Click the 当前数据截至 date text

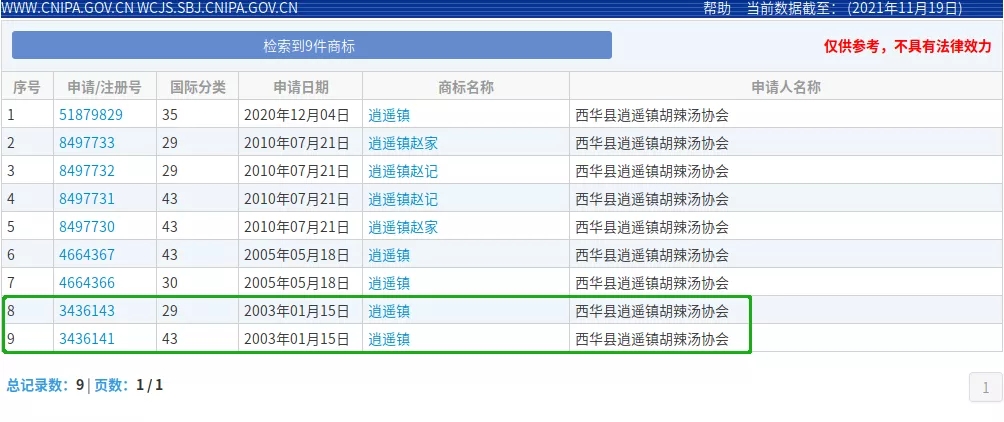point(855,8)
